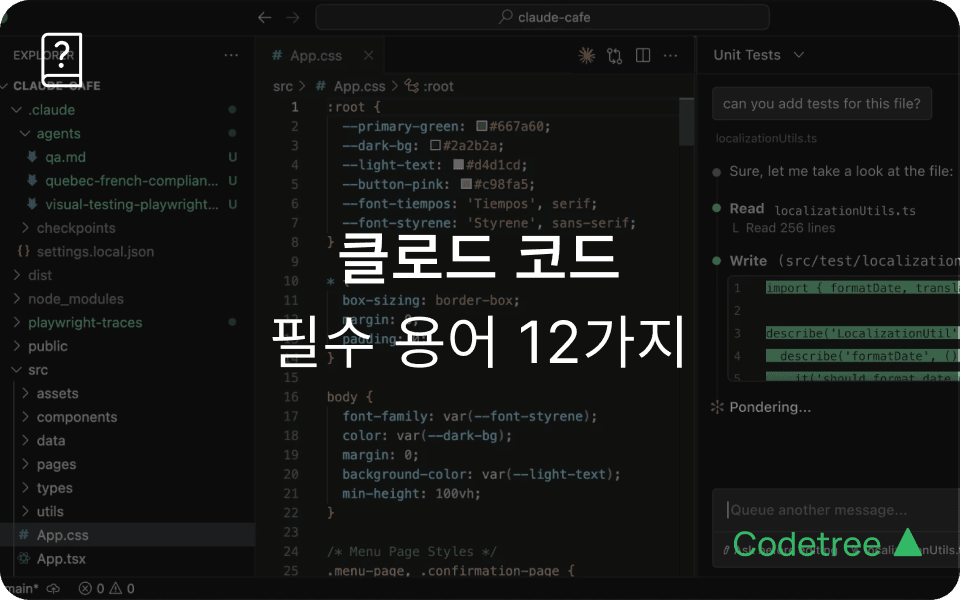Click the min-height: 100vh line
The width and height of the screenshot is (960, 600).
click(411, 493)
